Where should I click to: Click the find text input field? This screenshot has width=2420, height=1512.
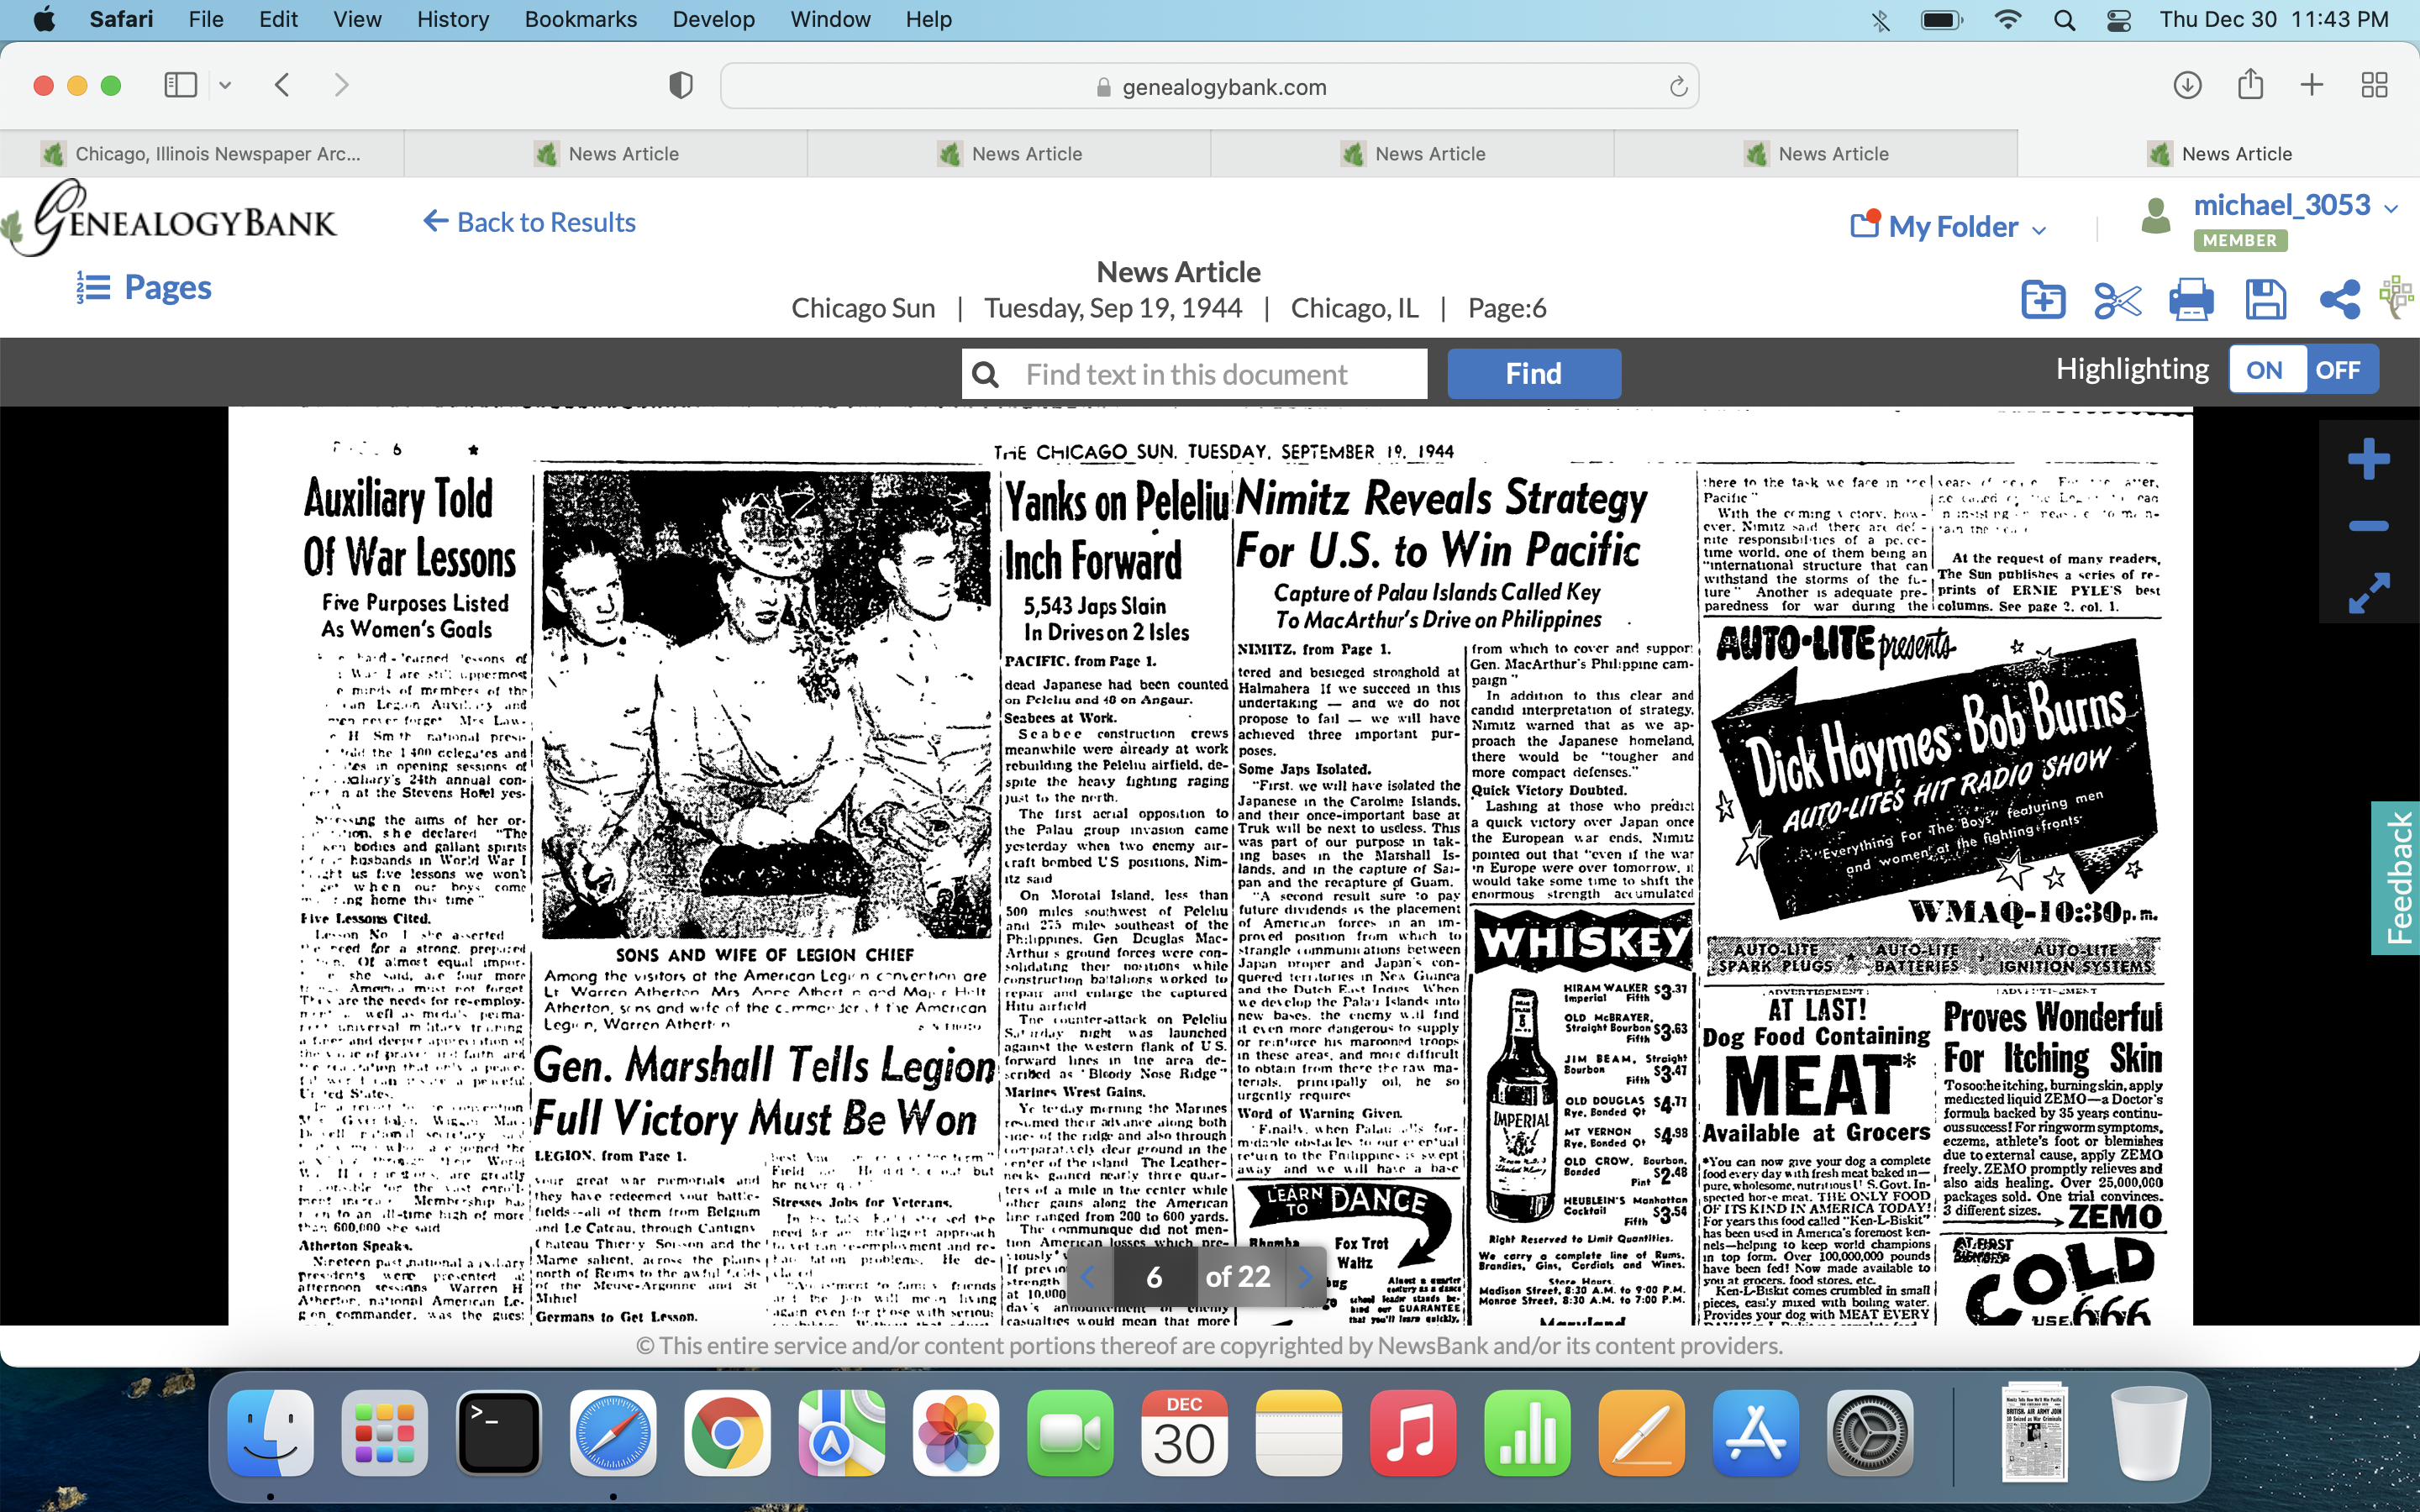click(x=1194, y=374)
